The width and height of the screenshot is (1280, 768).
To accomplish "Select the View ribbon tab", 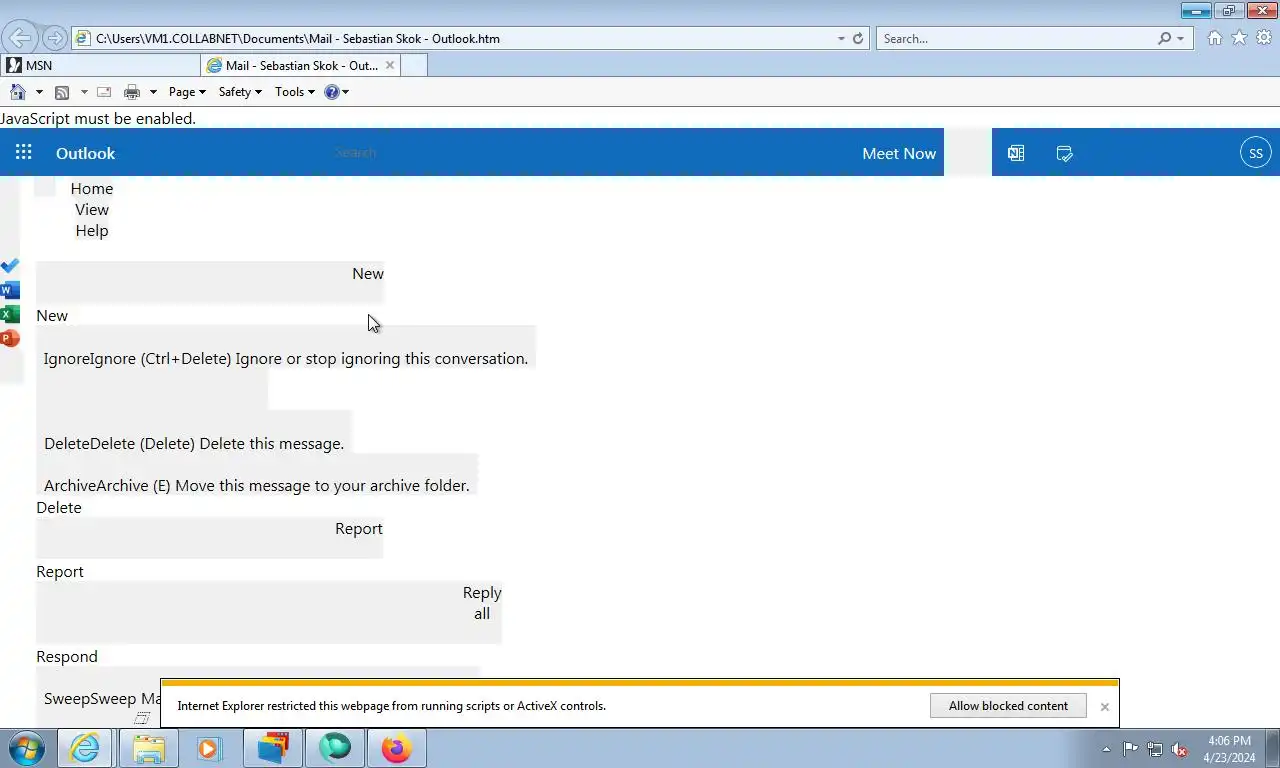I will click(92, 209).
